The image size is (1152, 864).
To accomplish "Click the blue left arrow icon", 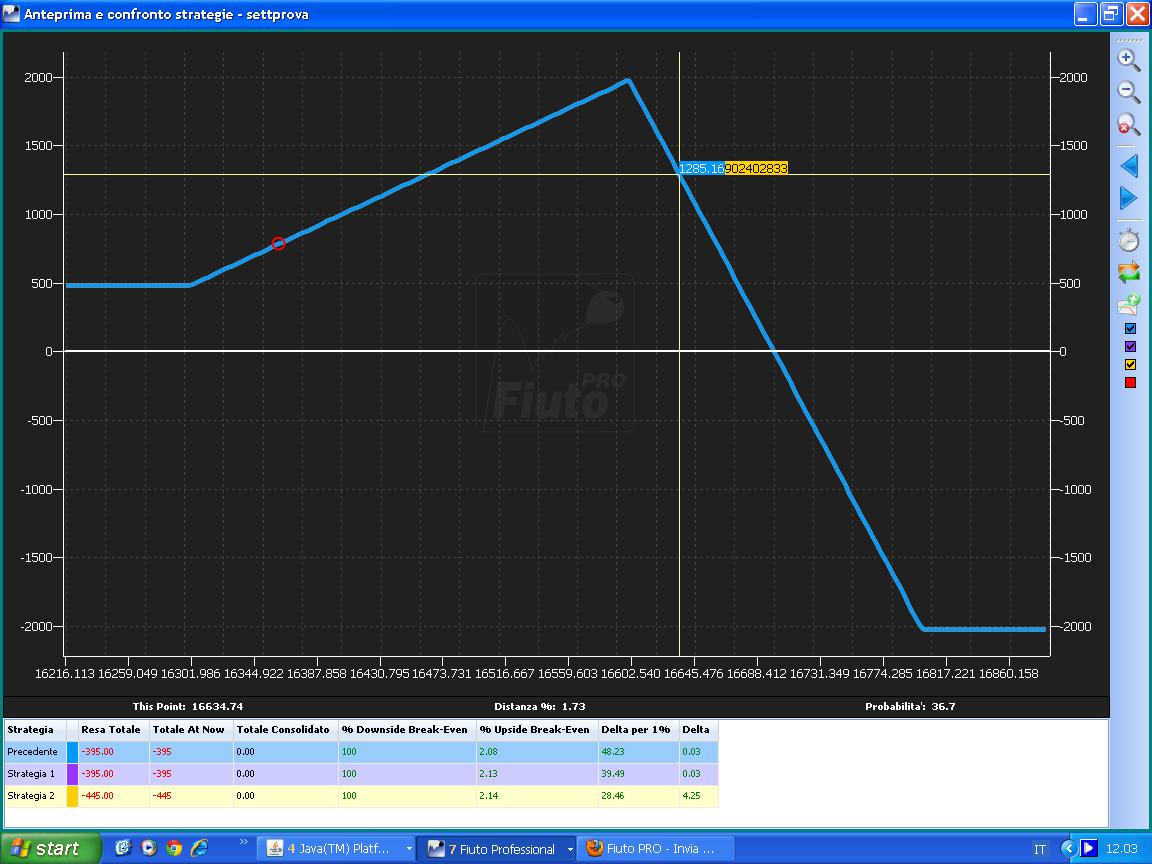I will pyautogui.click(x=1129, y=165).
